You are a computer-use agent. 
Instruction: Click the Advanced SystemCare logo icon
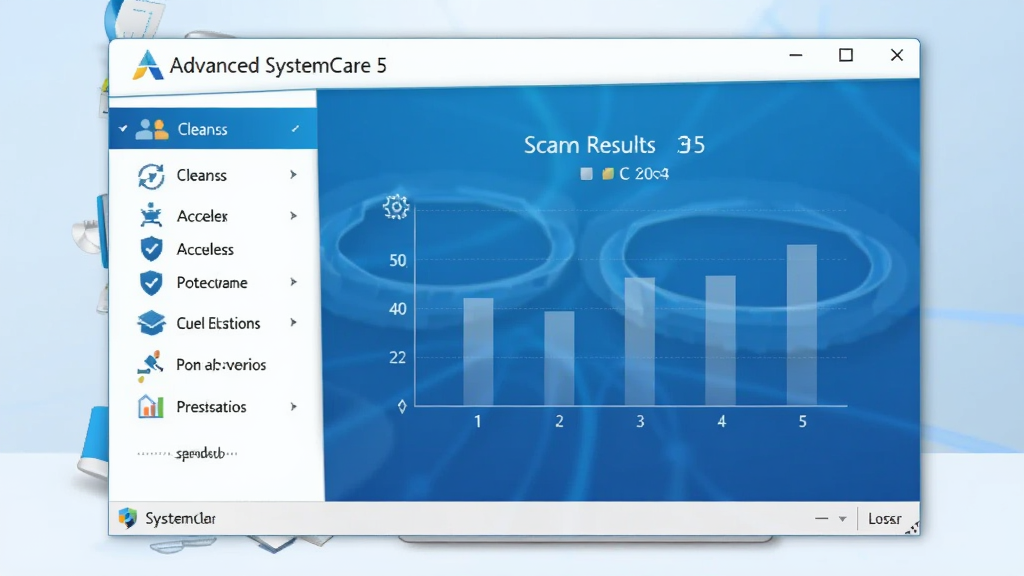pyautogui.click(x=148, y=65)
